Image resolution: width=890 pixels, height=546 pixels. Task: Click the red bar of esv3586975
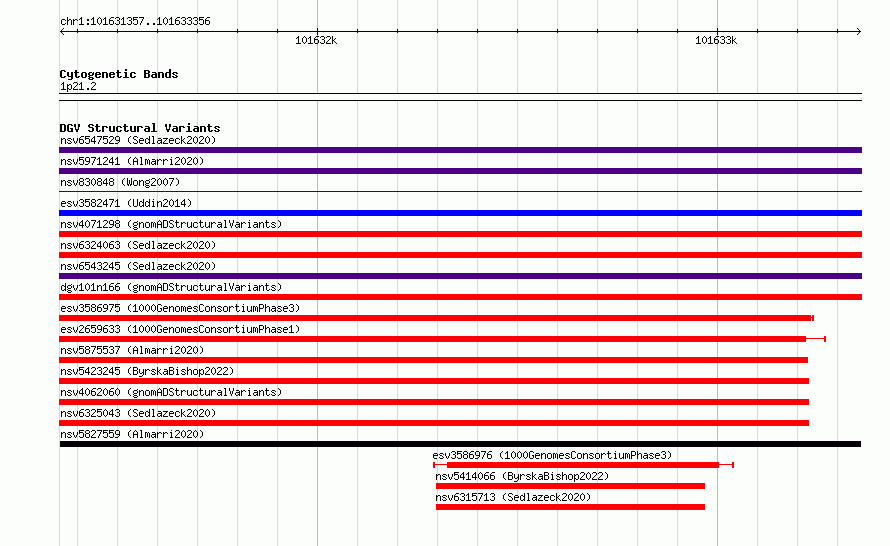tap(436, 318)
